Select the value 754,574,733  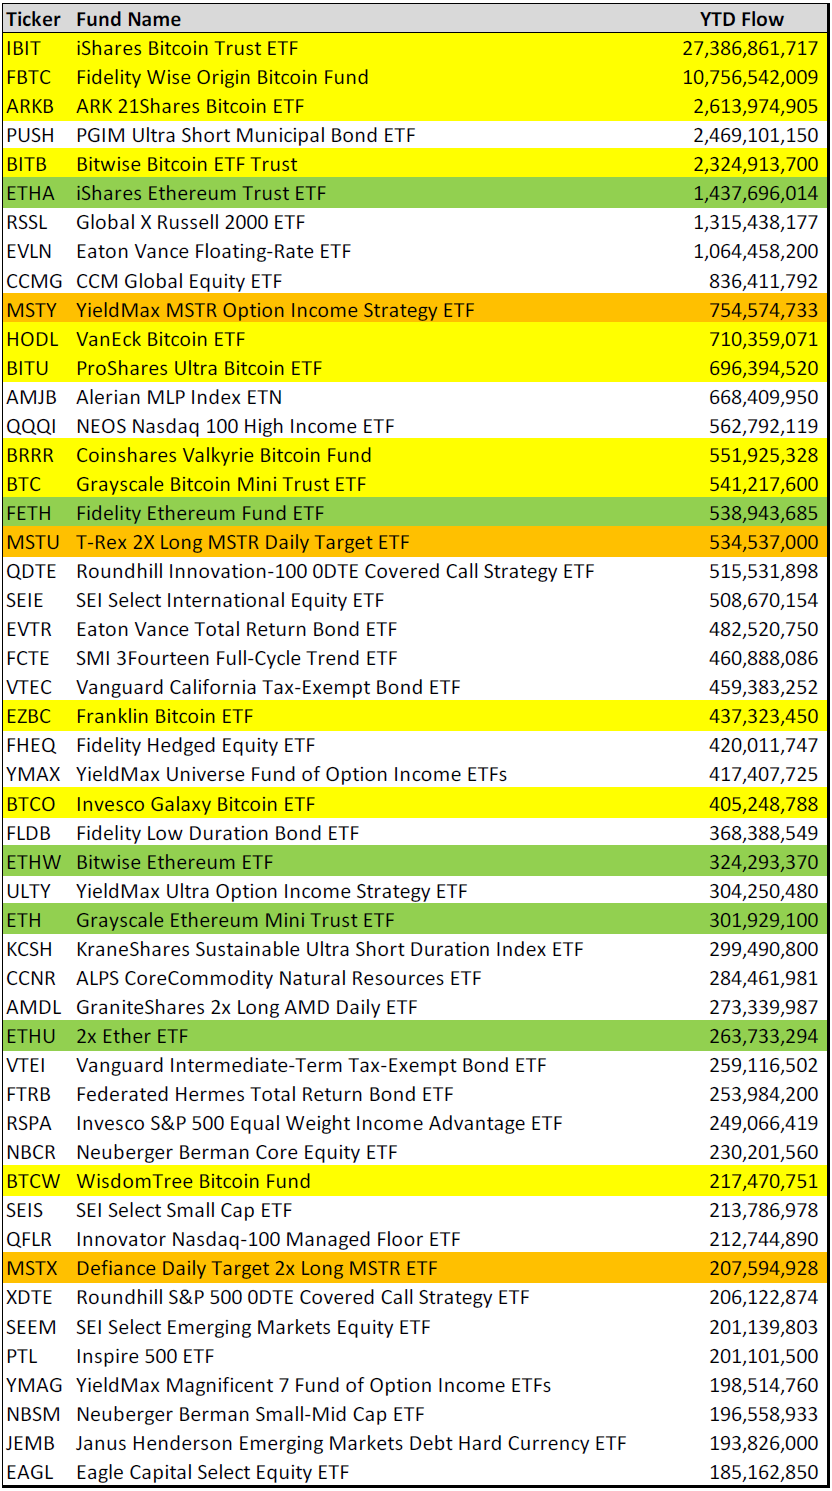pyautogui.click(x=764, y=310)
